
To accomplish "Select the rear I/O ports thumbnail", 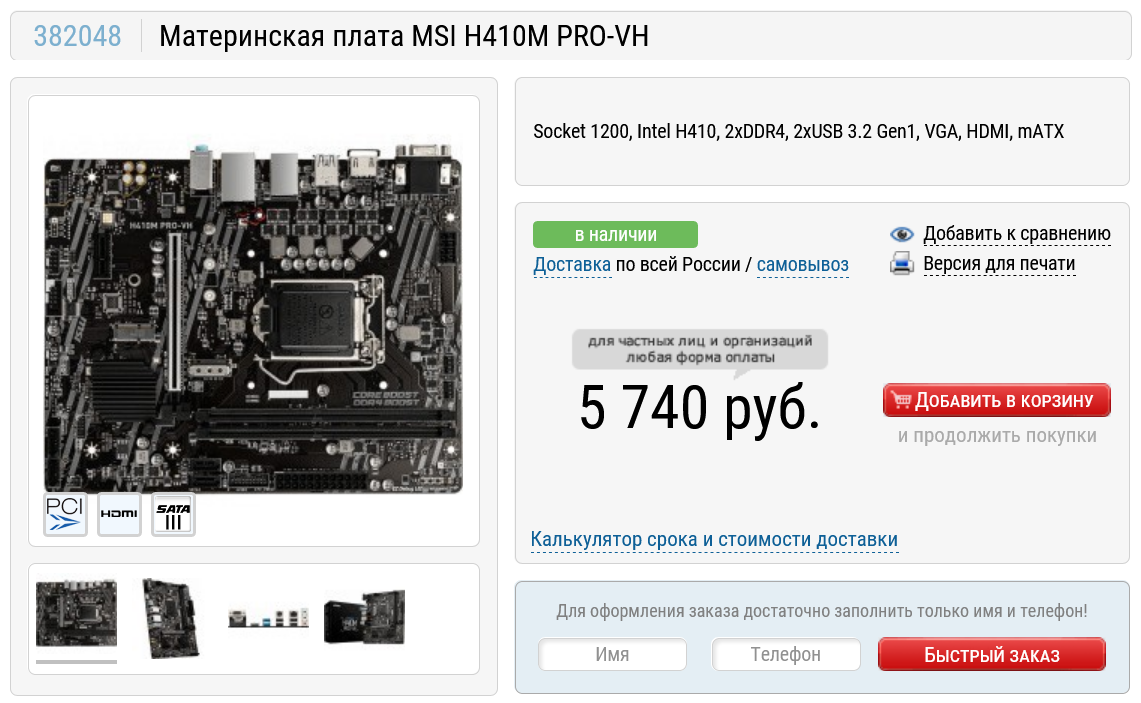I will 269,619.
